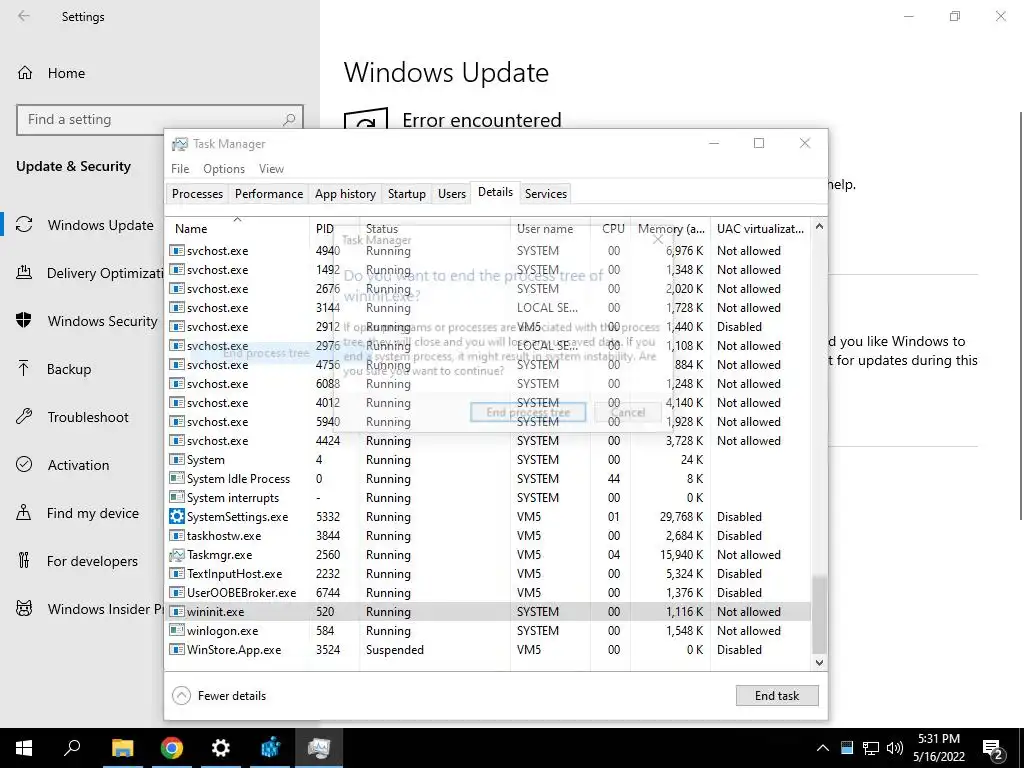This screenshot has height=768, width=1024.
Task: Select WinStore.App.exe process row
Action: 488,650
